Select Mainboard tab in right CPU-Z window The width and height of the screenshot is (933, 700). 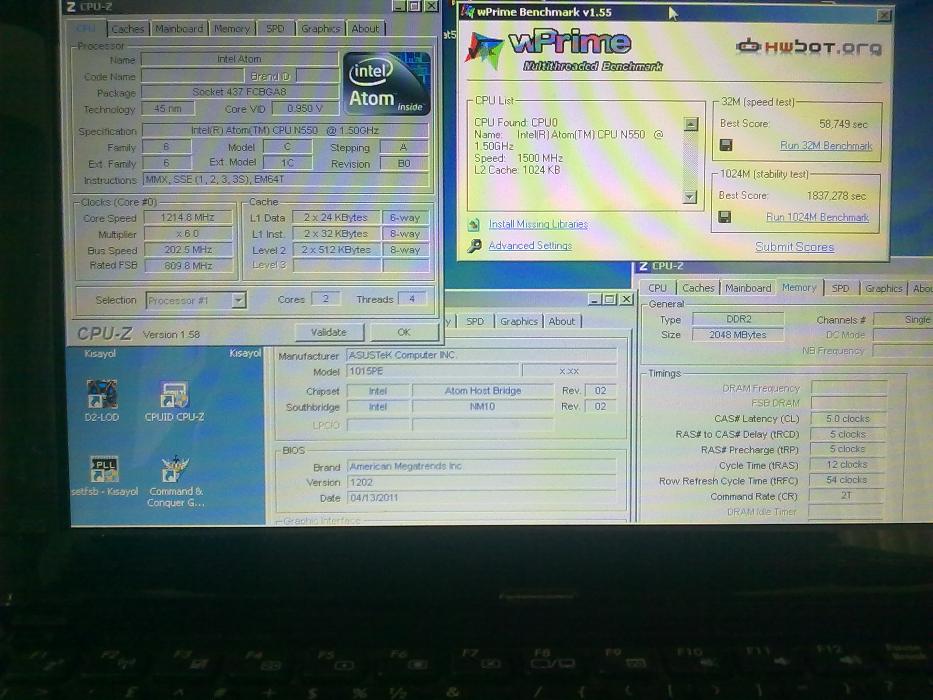coord(748,288)
